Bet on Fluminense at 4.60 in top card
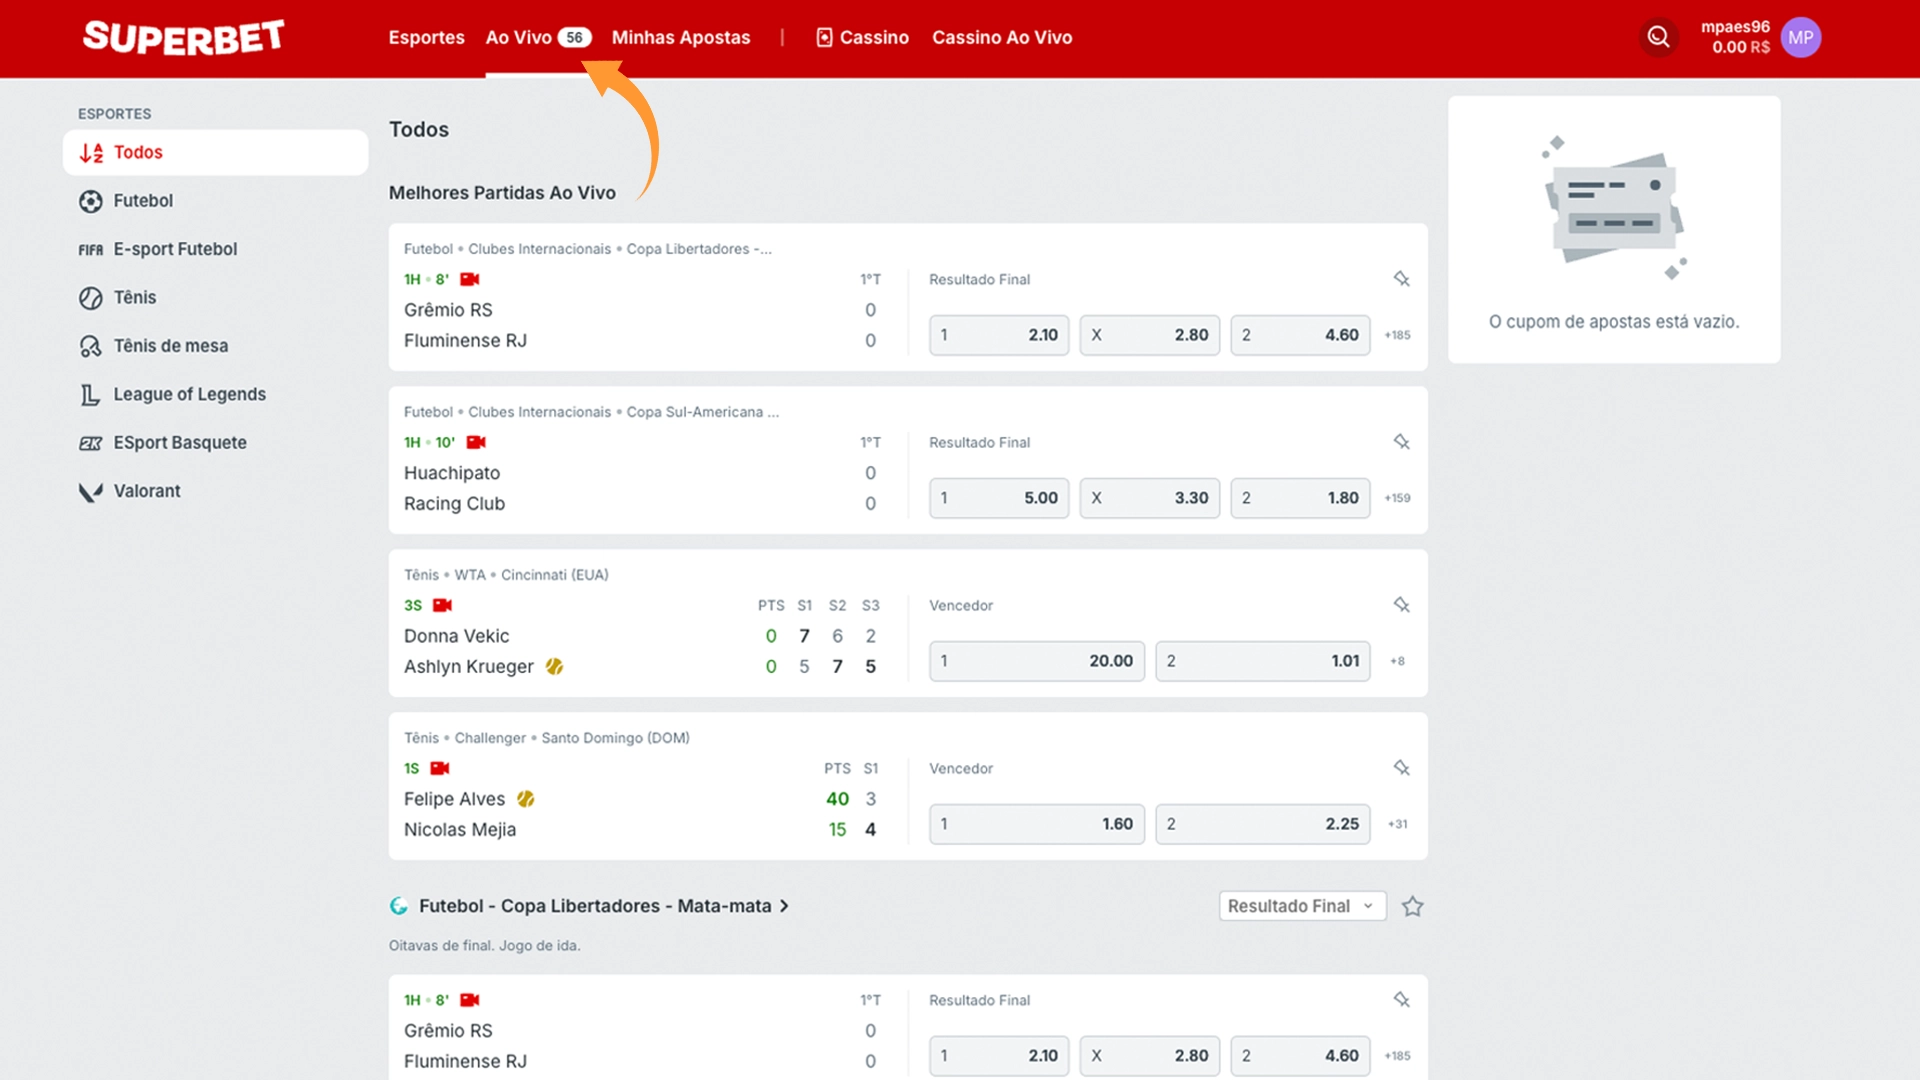This screenshot has width=1920, height=1080. click(x=1300, y=335)
